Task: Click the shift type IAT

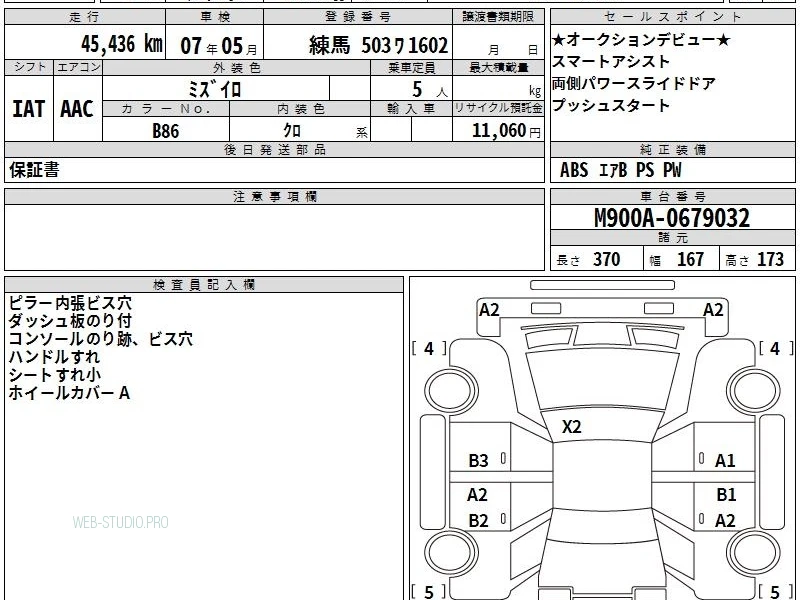Action: click(29, 109)
